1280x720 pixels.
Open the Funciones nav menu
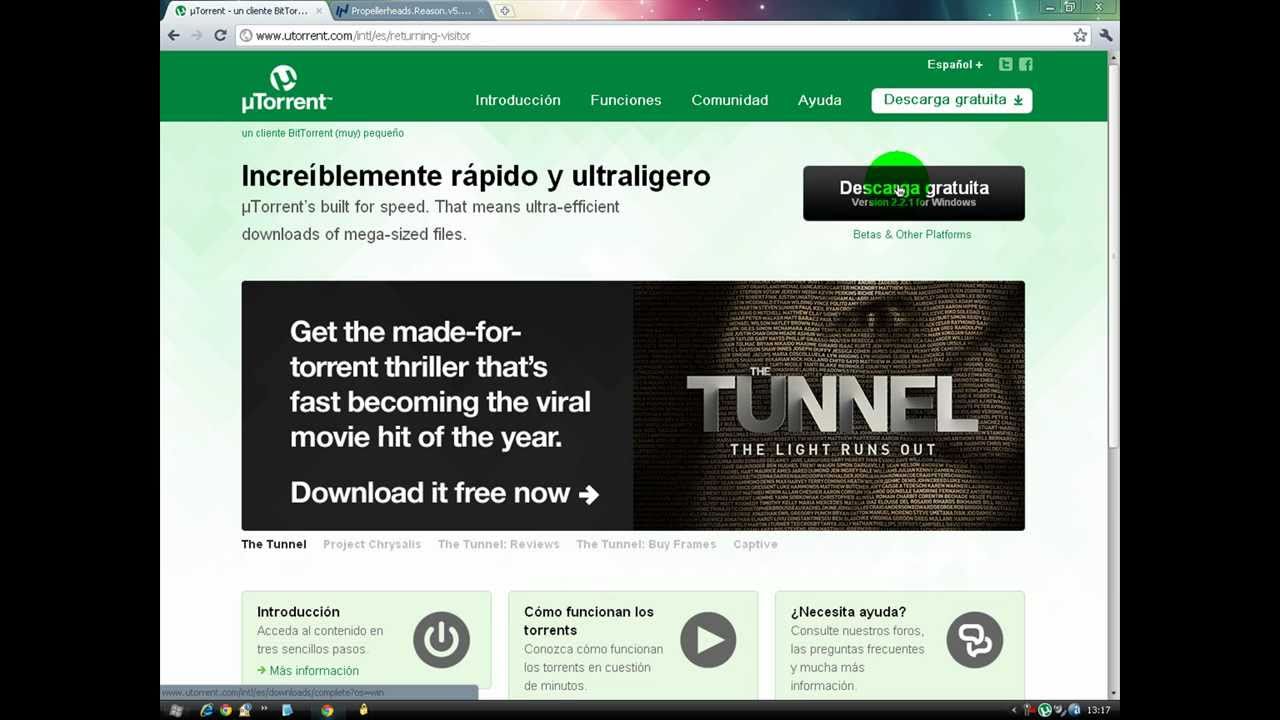pos(626,100)
